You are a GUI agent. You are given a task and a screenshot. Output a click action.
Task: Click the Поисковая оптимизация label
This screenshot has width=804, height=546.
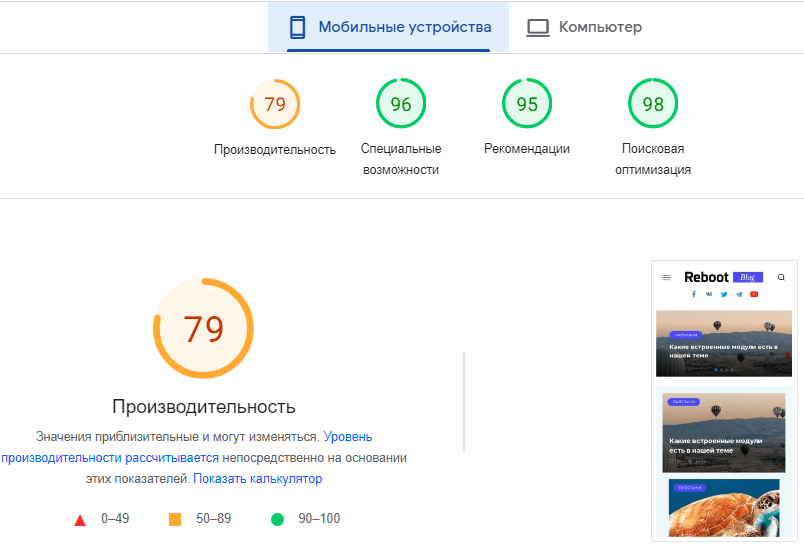pyautogui.click(x=653, y=159)
